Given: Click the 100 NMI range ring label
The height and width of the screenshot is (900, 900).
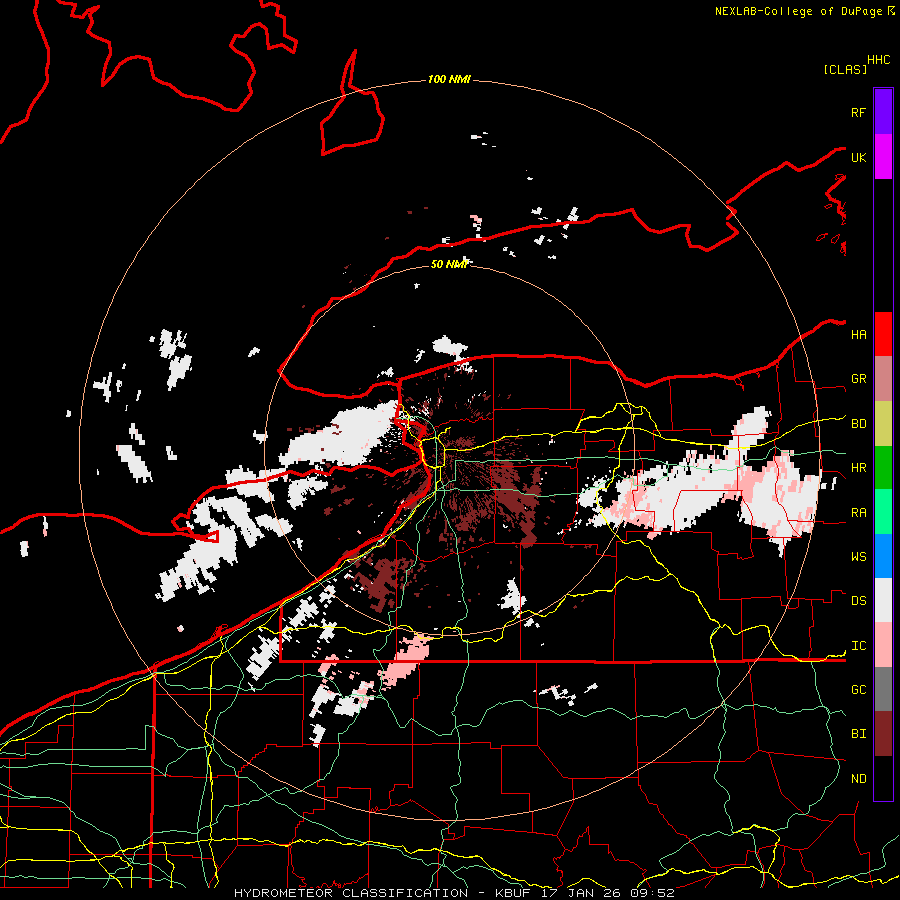Looking at the screenshot, I should [449, 79].
